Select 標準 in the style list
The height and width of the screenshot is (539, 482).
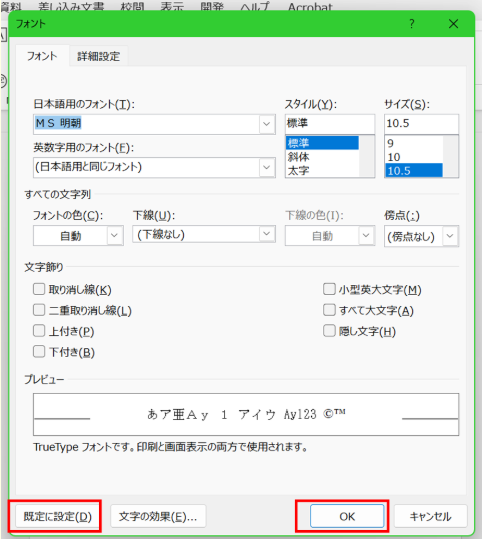tap(322, 143)
